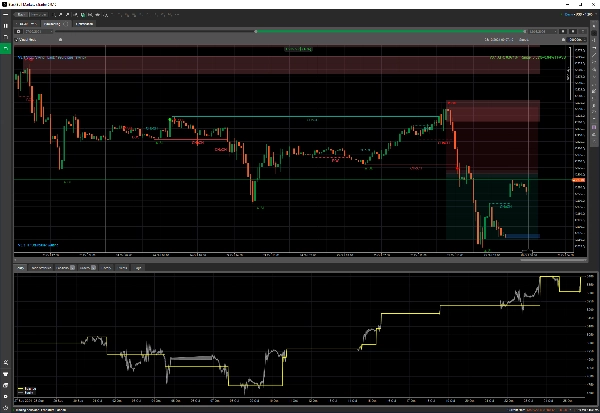The image size is (600, 413).
Task: Switch to the middle tab with the toggle
Action: point(55,24)
